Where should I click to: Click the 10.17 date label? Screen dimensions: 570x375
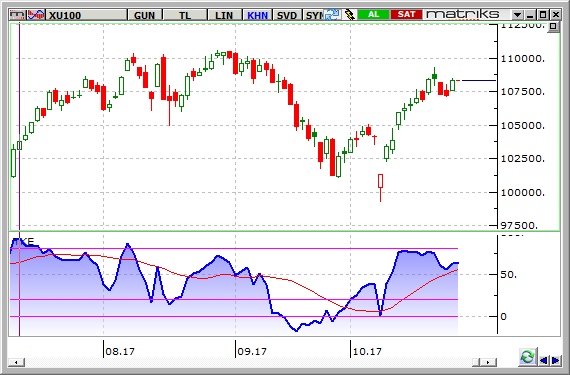click(x=367, y=352)
